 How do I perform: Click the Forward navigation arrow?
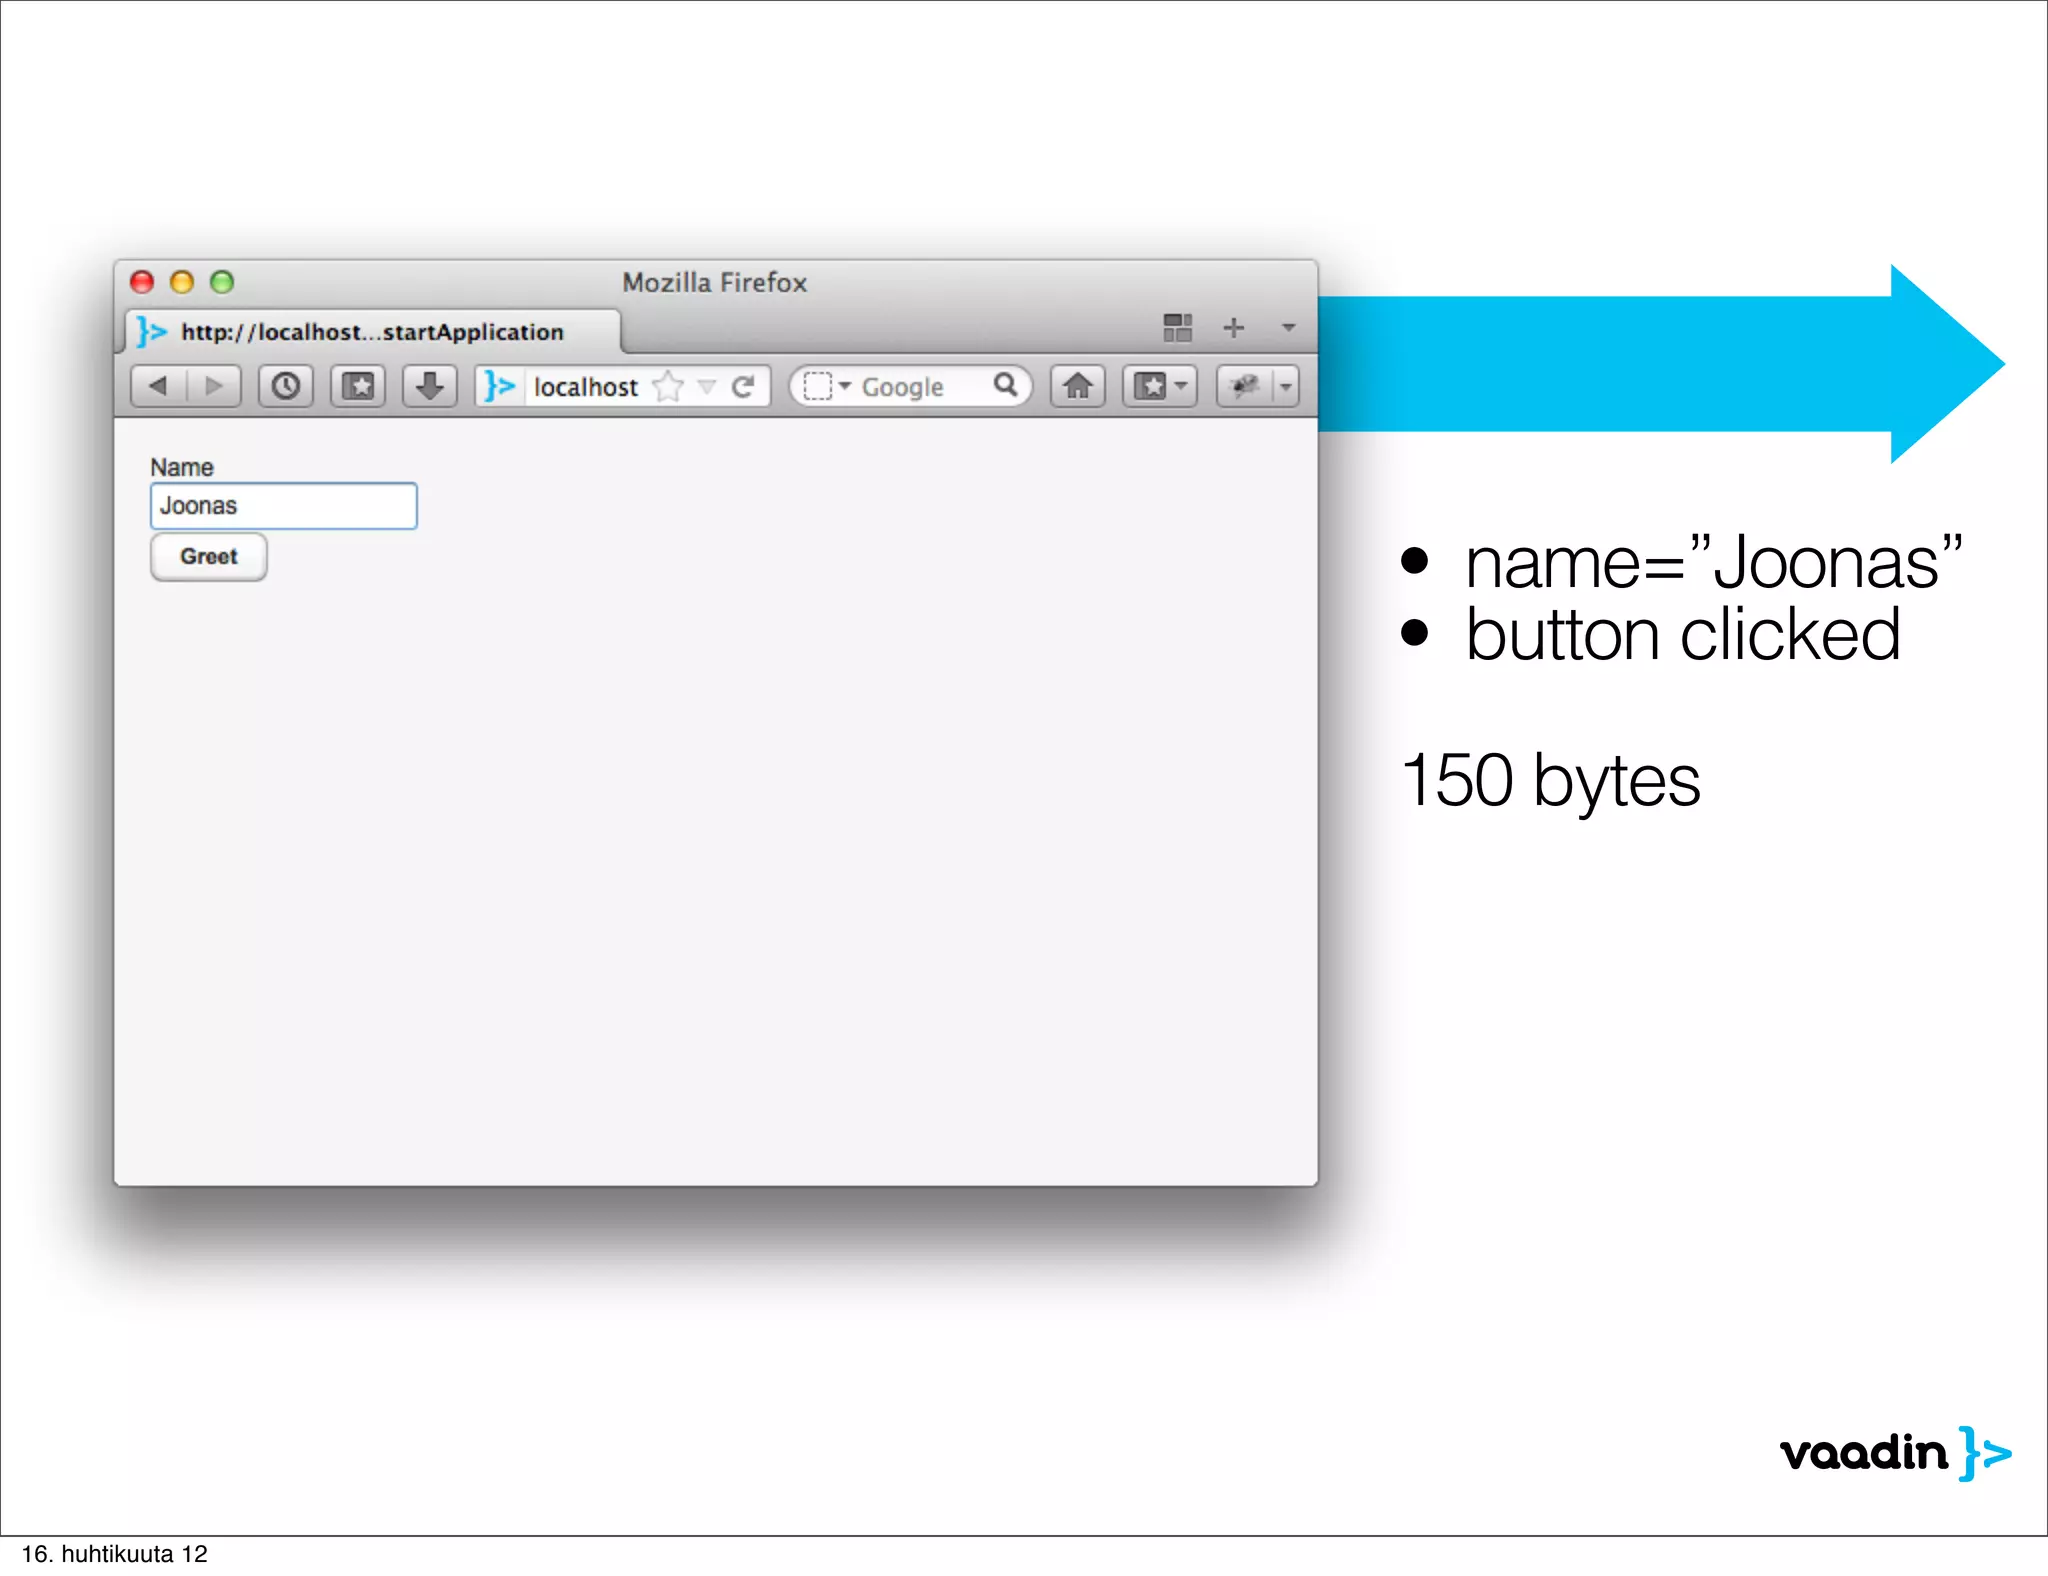[x=213, y=386]
